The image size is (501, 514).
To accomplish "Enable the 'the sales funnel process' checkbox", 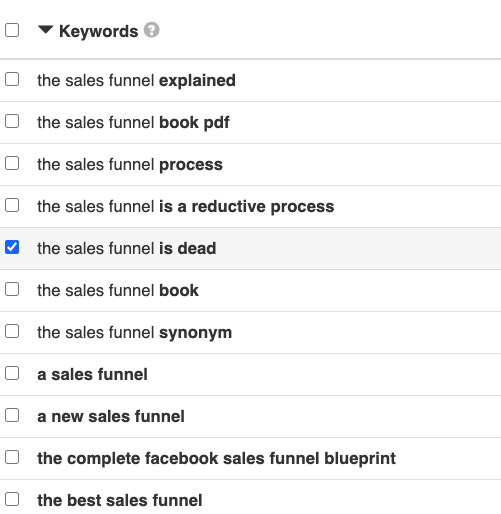I will [12, 163].
